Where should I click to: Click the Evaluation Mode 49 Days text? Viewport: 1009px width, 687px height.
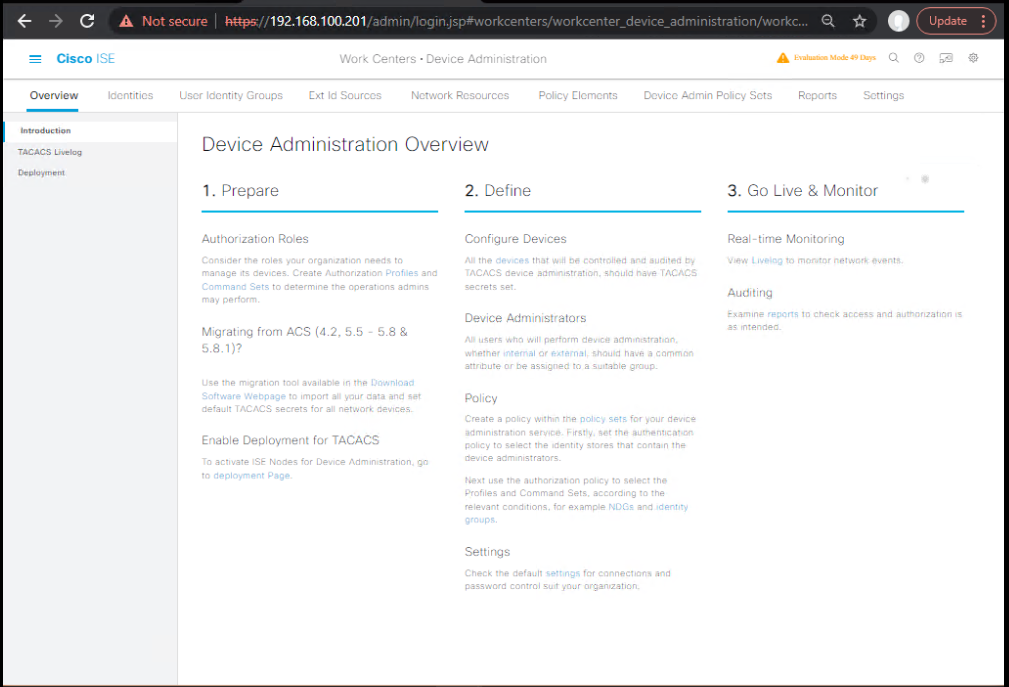(x=835, y=58)
